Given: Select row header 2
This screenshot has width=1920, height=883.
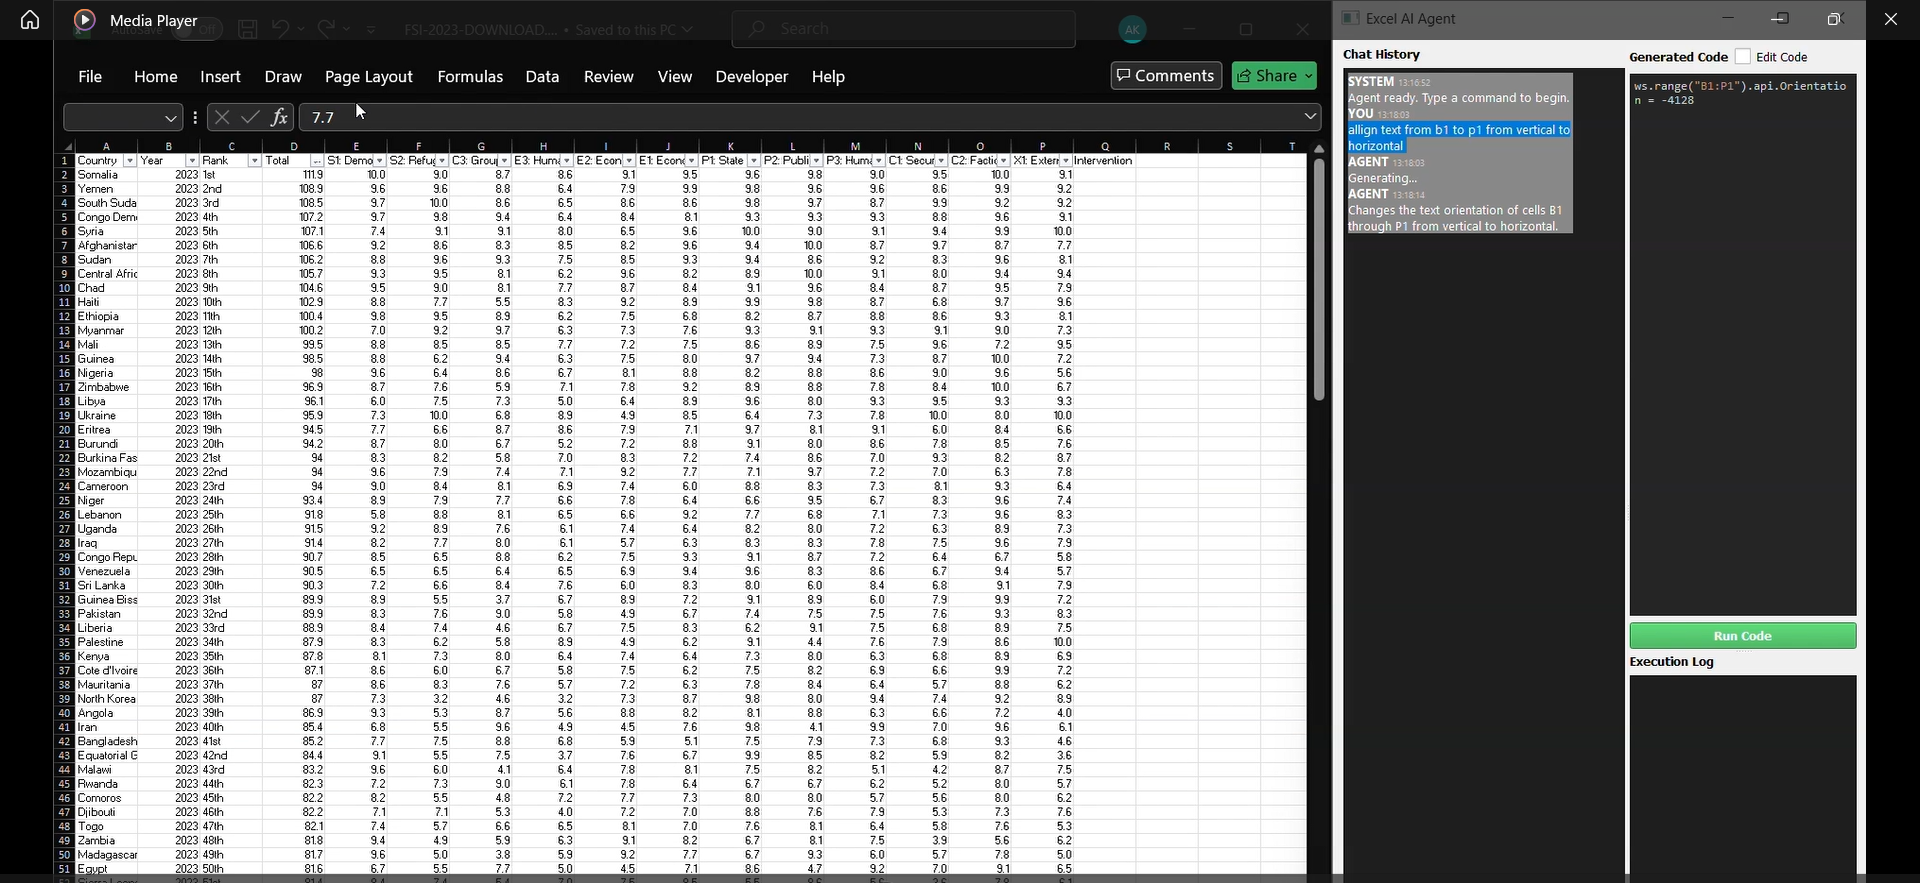Looking at the screenshot, I should click(x=64, y=175).
